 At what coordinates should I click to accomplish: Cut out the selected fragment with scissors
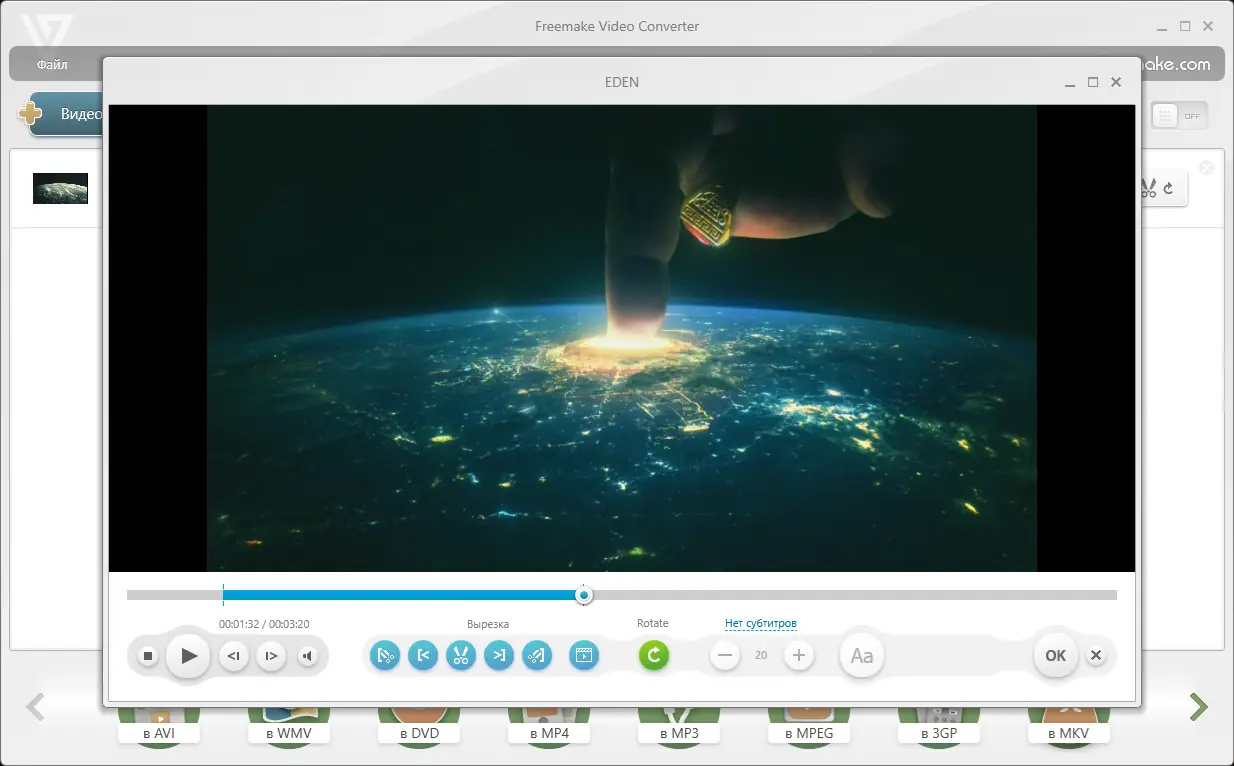(461, 655)
